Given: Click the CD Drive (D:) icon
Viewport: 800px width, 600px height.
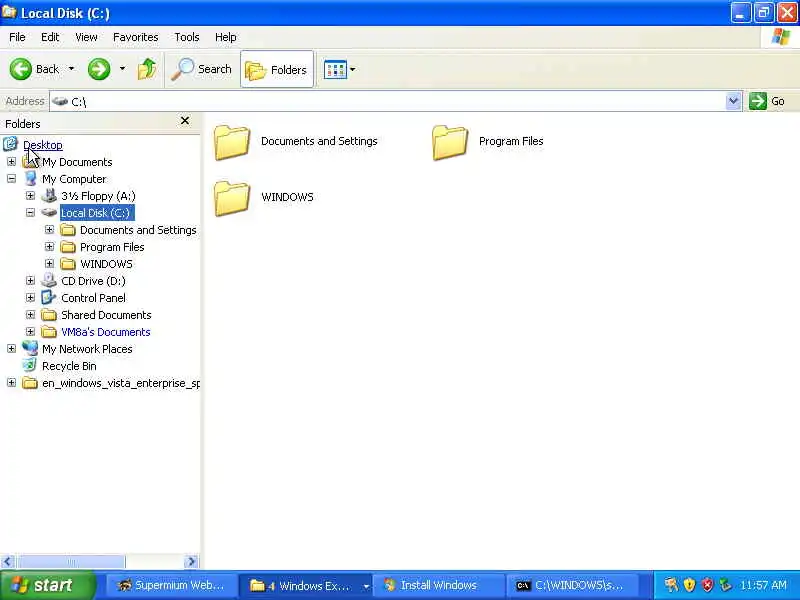Looking at the screenshot, I should (x=49, y=280).
